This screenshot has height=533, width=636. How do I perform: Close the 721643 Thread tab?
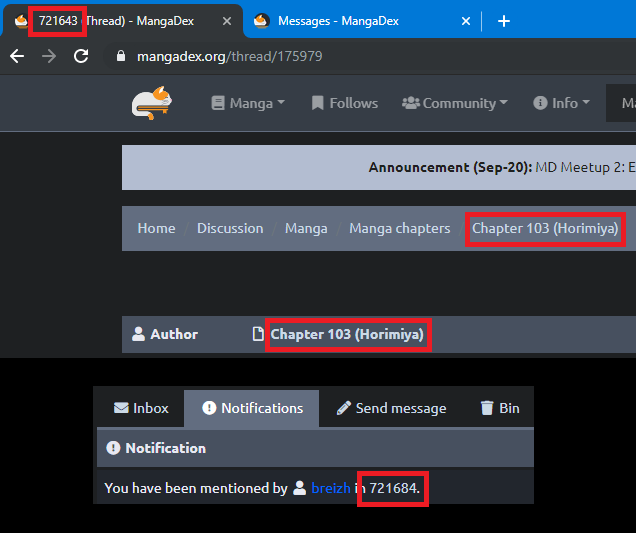tap(227, 21)
